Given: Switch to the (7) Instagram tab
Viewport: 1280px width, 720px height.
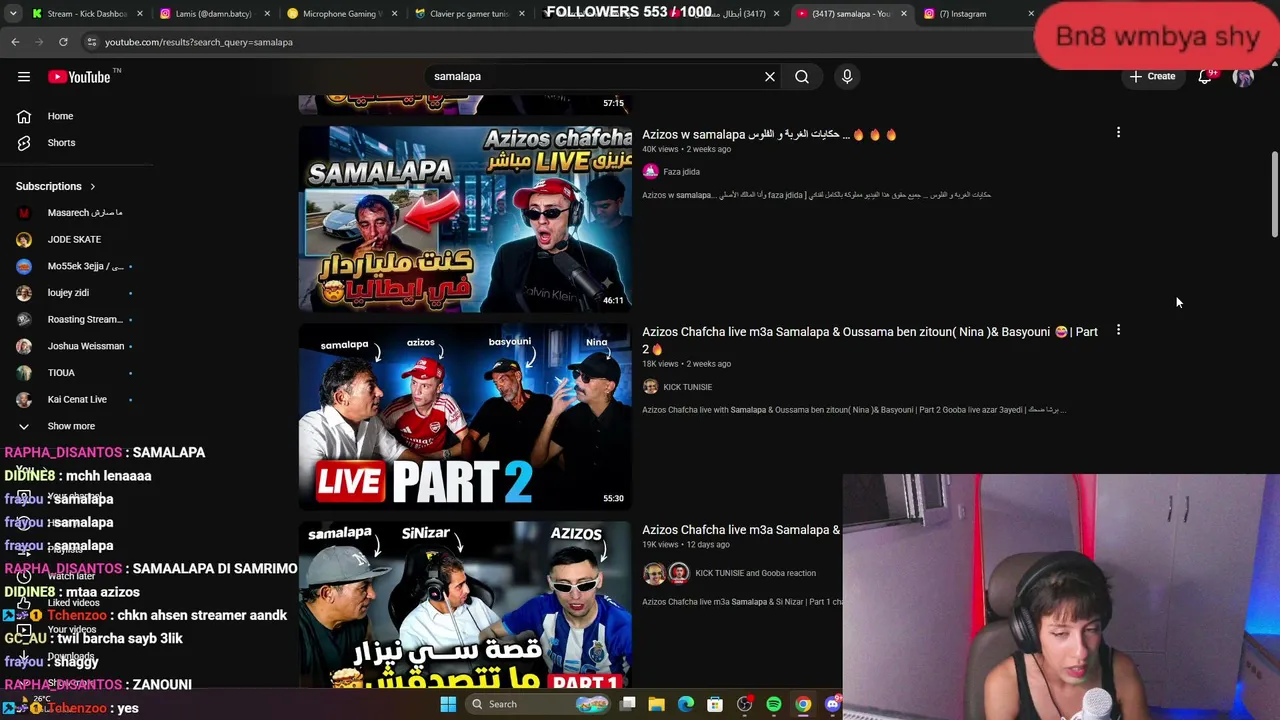Looking at the screenshot, I should pos(979,14).
